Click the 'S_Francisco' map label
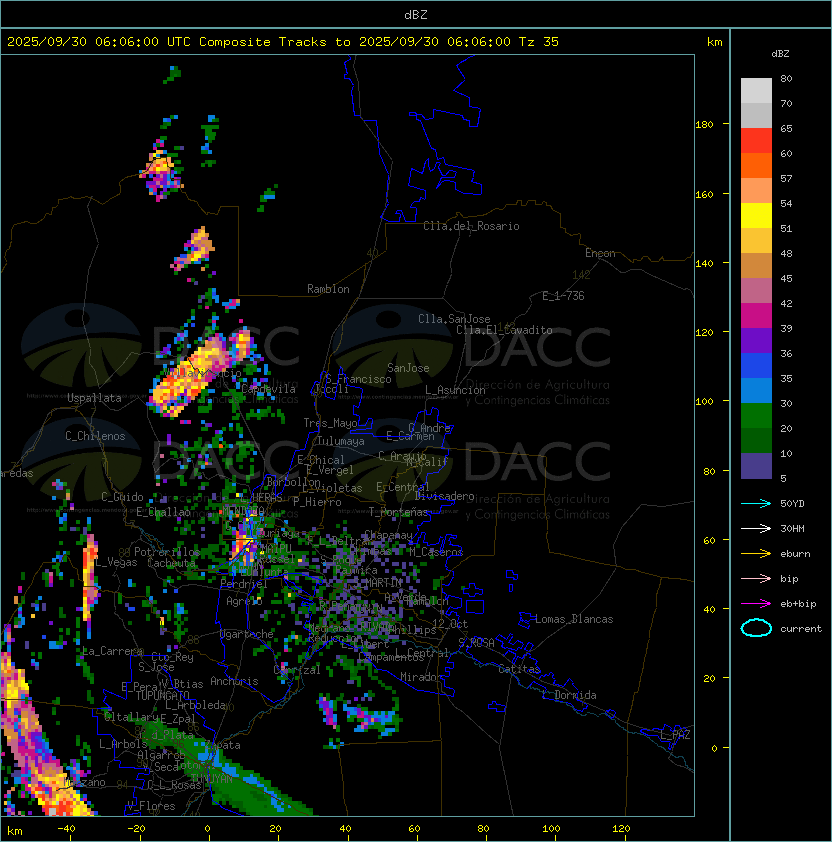The height and width of the screenshot is (842, 832). click(x=358, y=379)
